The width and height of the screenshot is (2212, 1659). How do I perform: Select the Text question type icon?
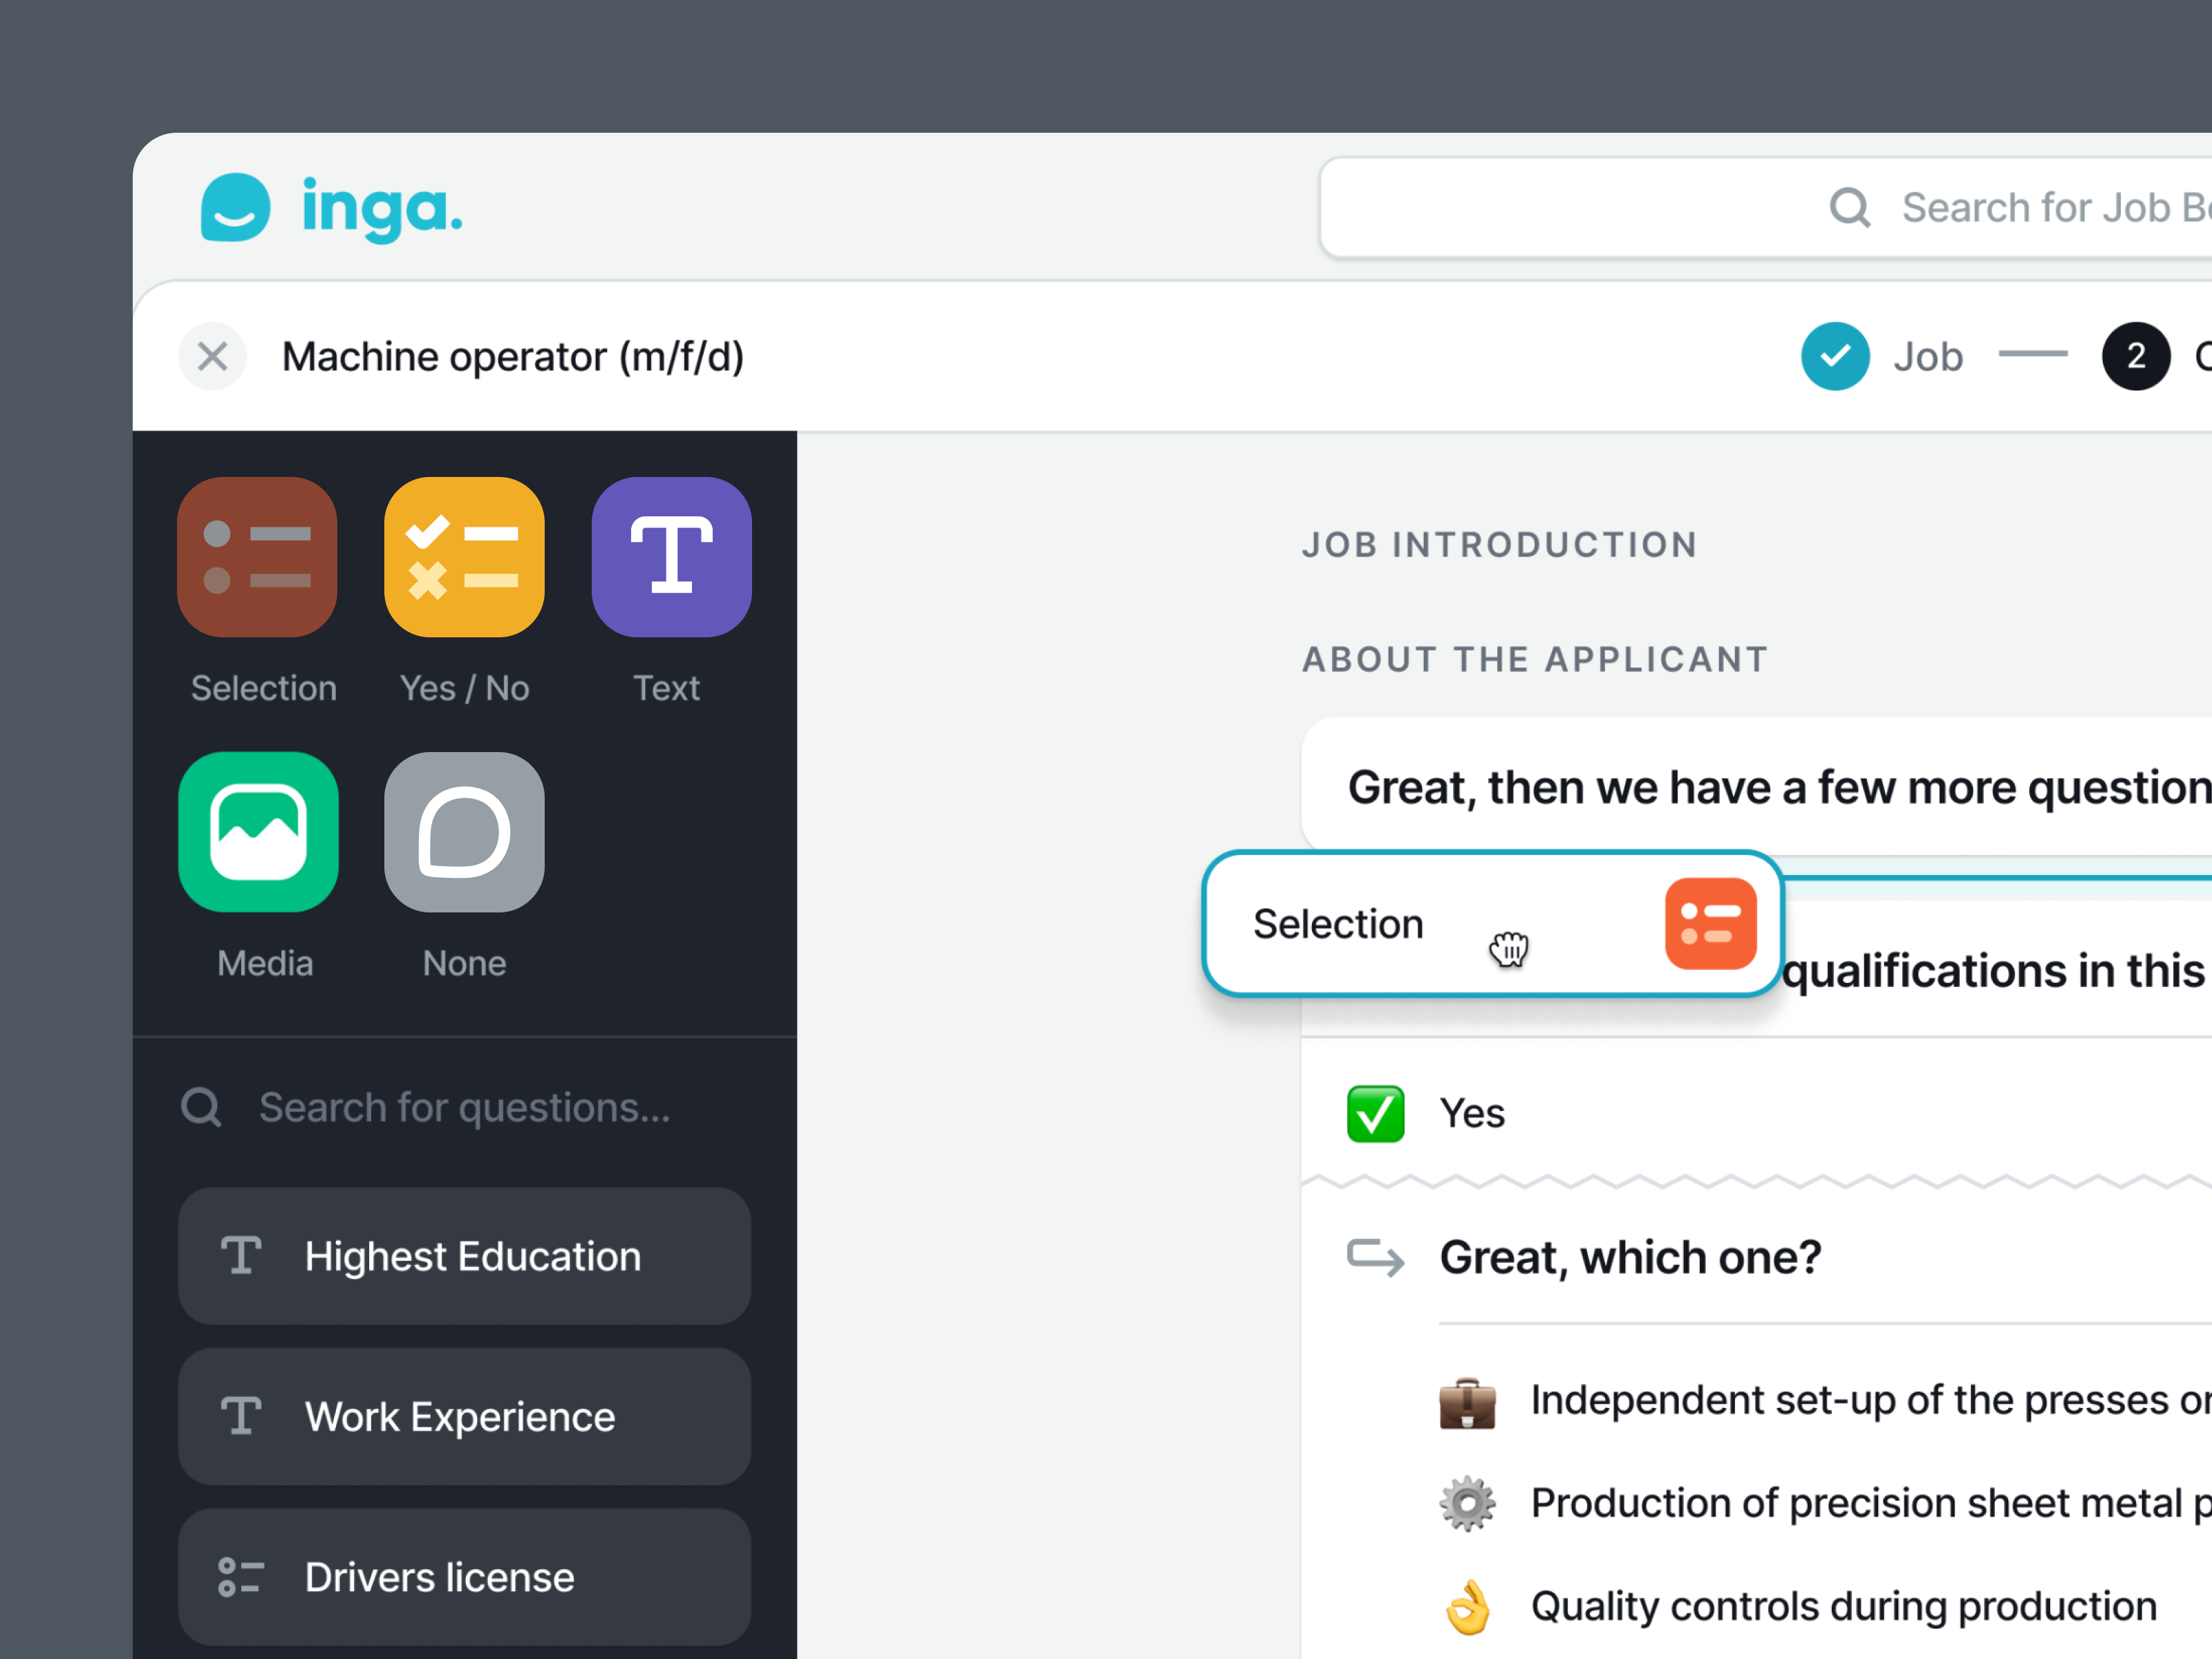click(671, 557)
